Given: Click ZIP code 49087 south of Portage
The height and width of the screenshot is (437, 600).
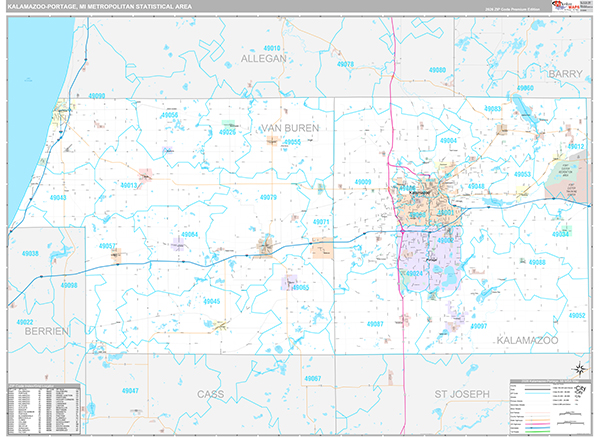Looking at the screenshot, I should tap(375, 325).
